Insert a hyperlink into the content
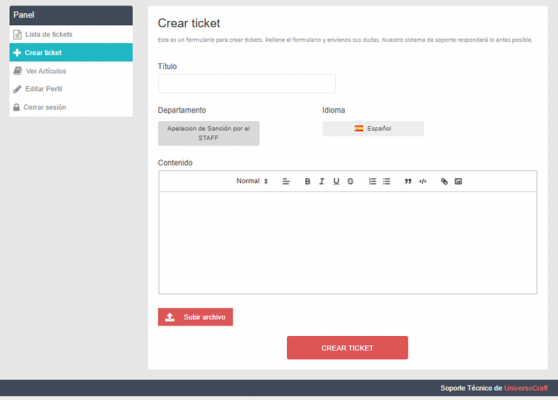Image resolution: width=558 pixels, height=400 pixels. pos(444,181)
